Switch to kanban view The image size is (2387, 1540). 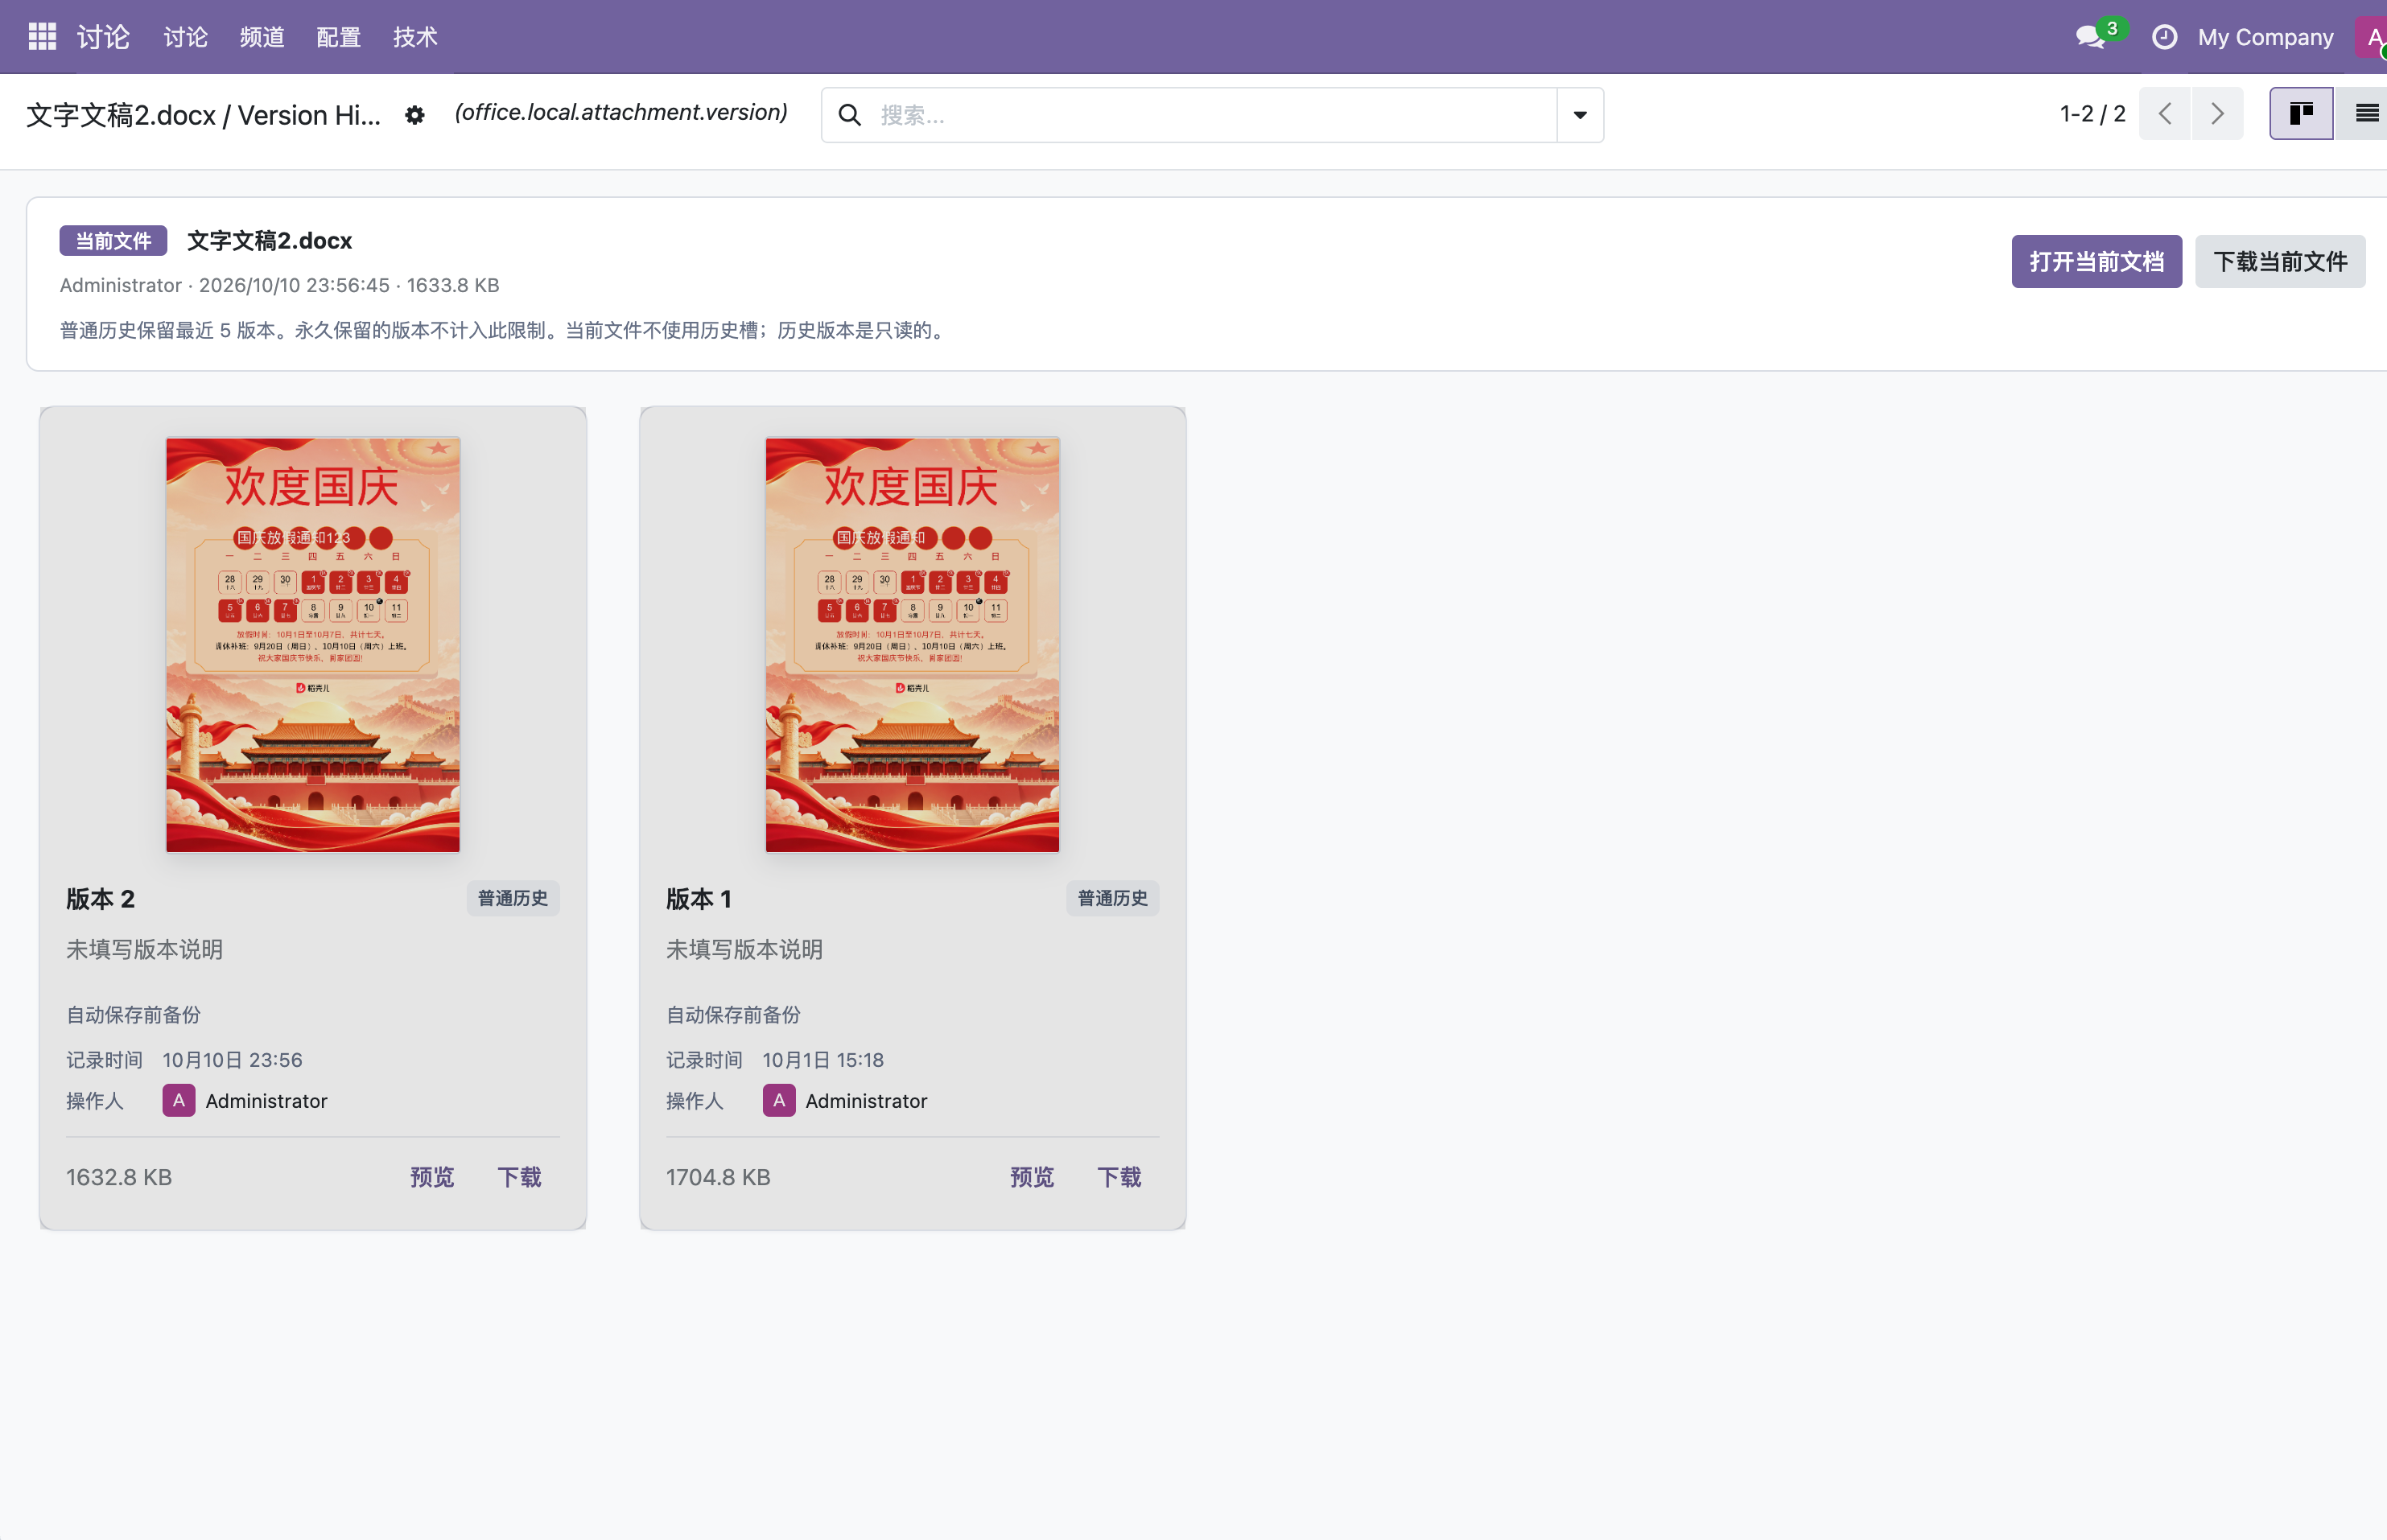tap(2301, 114)
